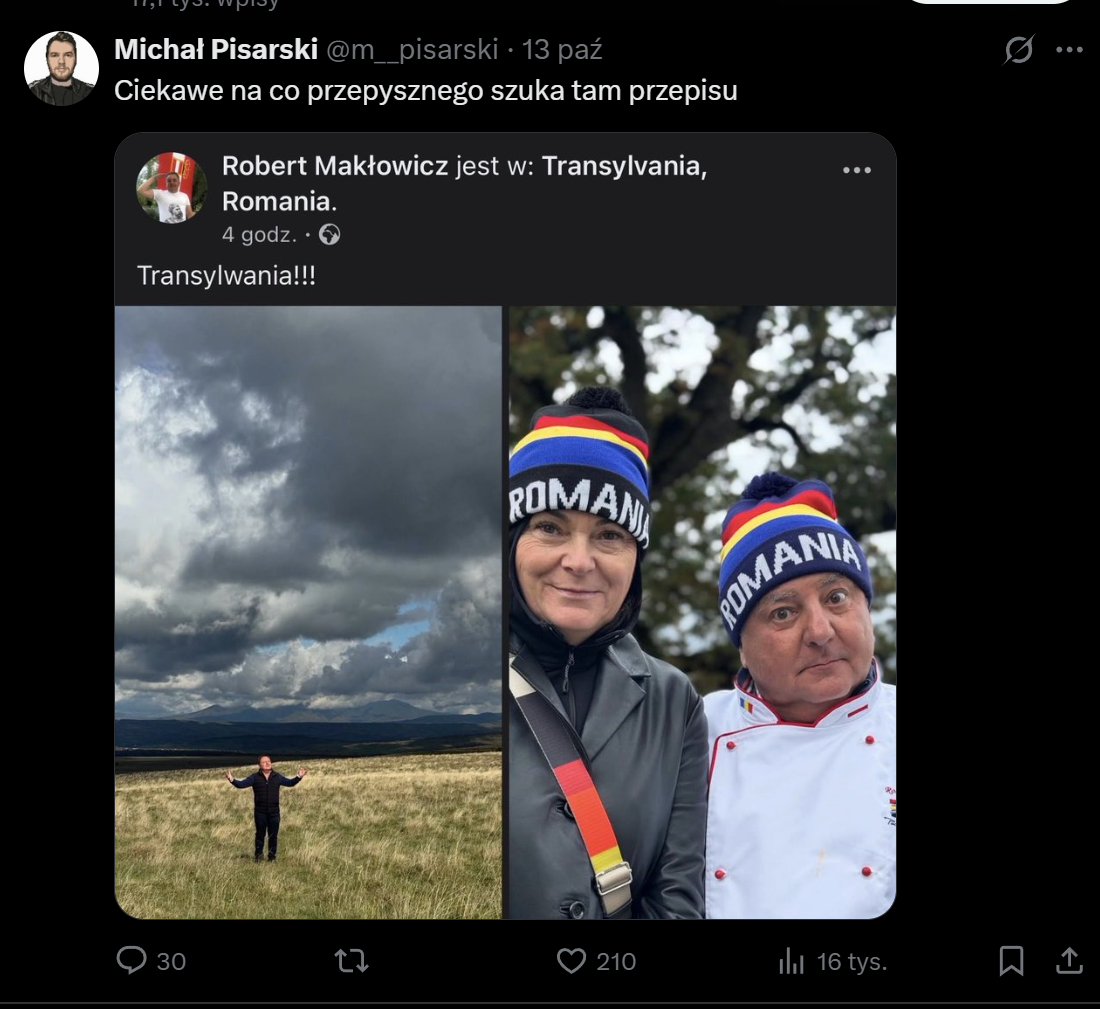Open the cloudy field landscape photo
Image resolution: width=1100 pixels, height=1009 pixels.
[308, 612]
